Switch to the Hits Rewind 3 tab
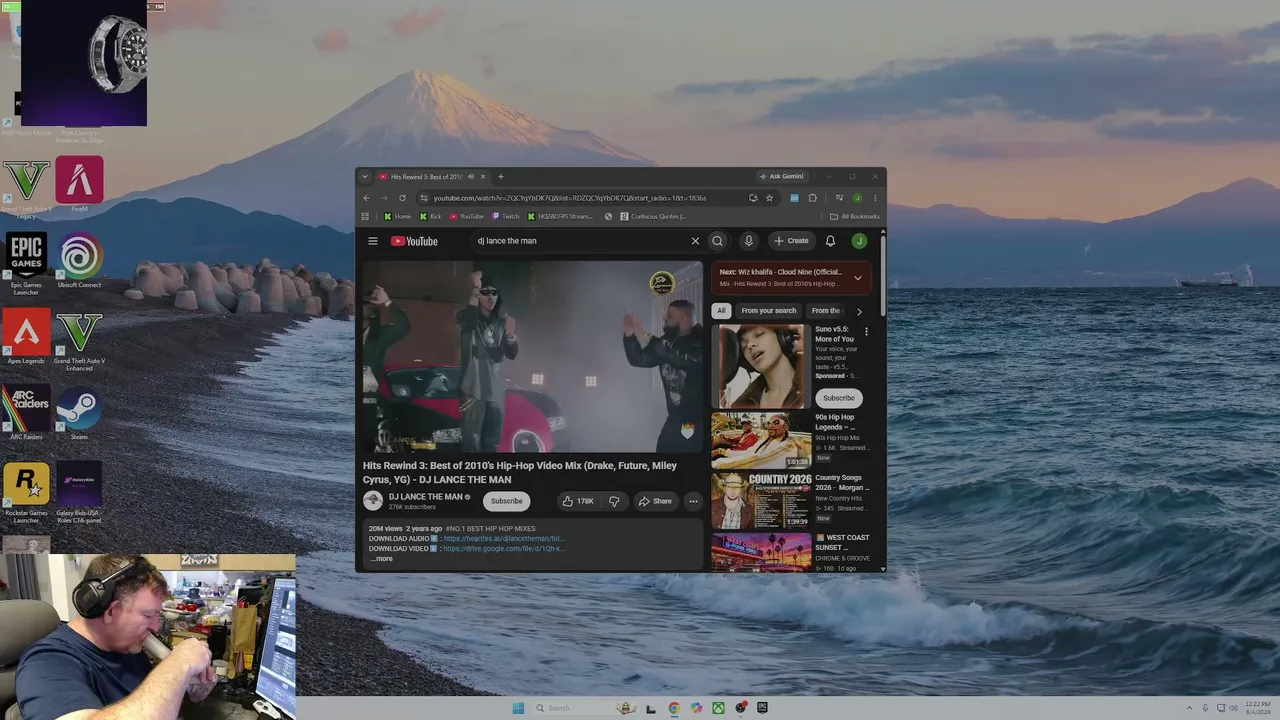This screenshot has width=1280, height=720. (425, 177)
